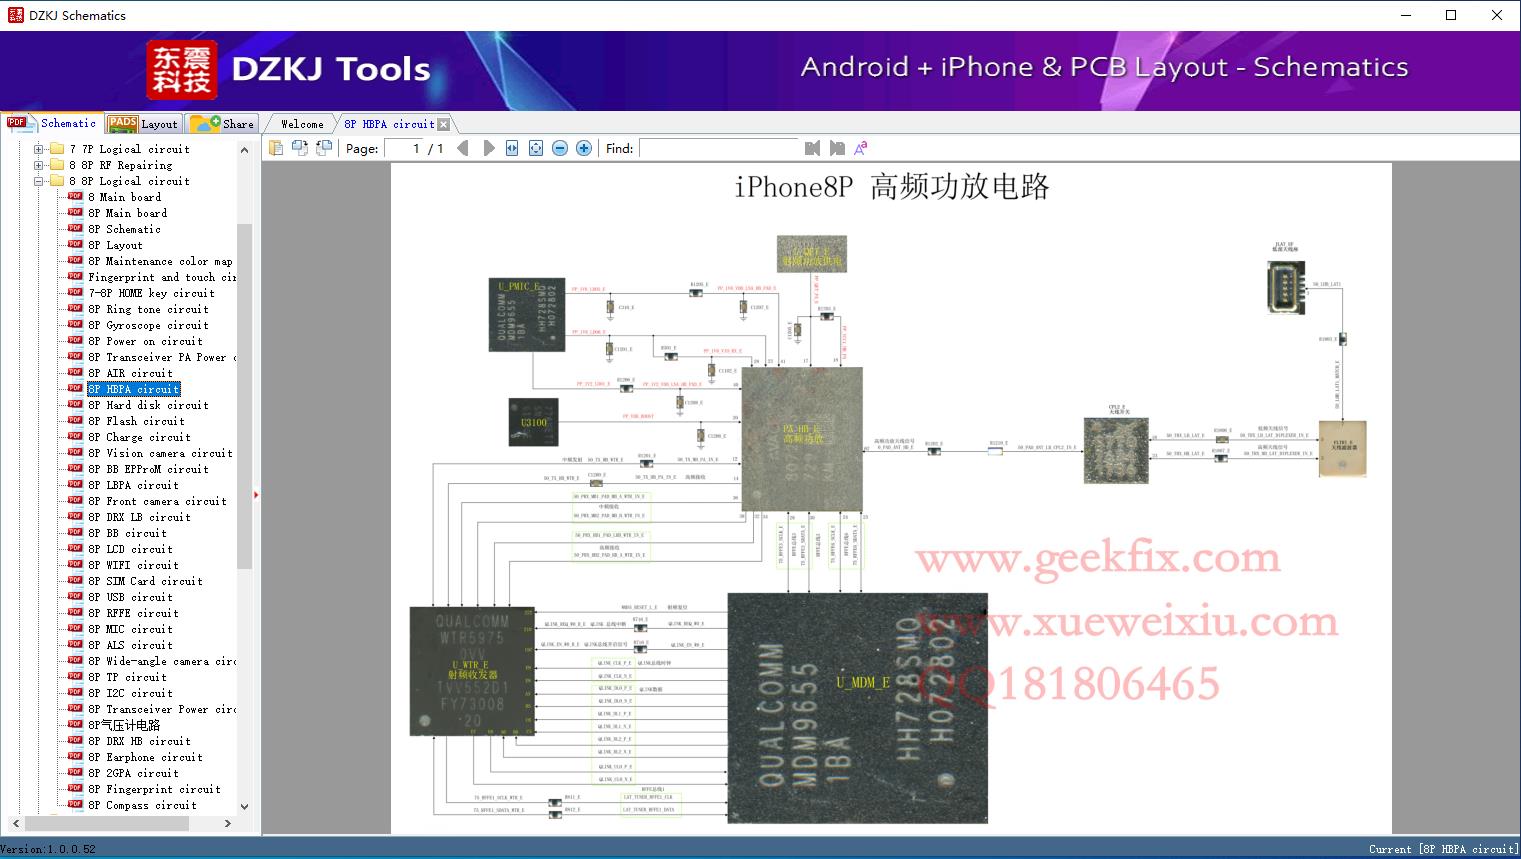Viewport: 1521px width, 859px height.
Task: Open the 8P Flash circuit
Action: (136, 421)
